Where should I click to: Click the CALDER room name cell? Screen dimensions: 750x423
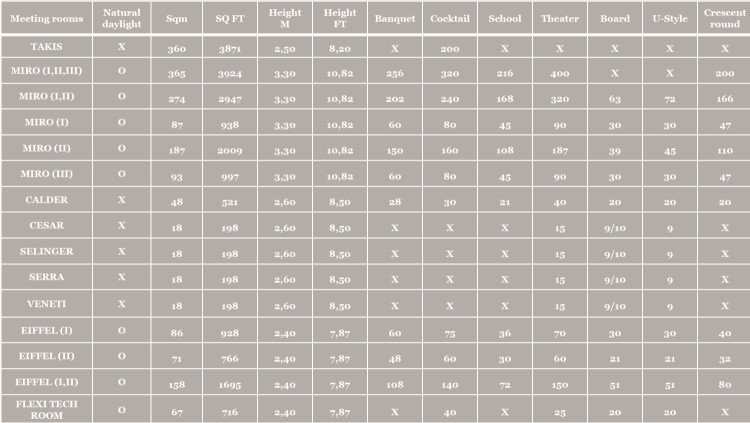click(x=46, y=200)
